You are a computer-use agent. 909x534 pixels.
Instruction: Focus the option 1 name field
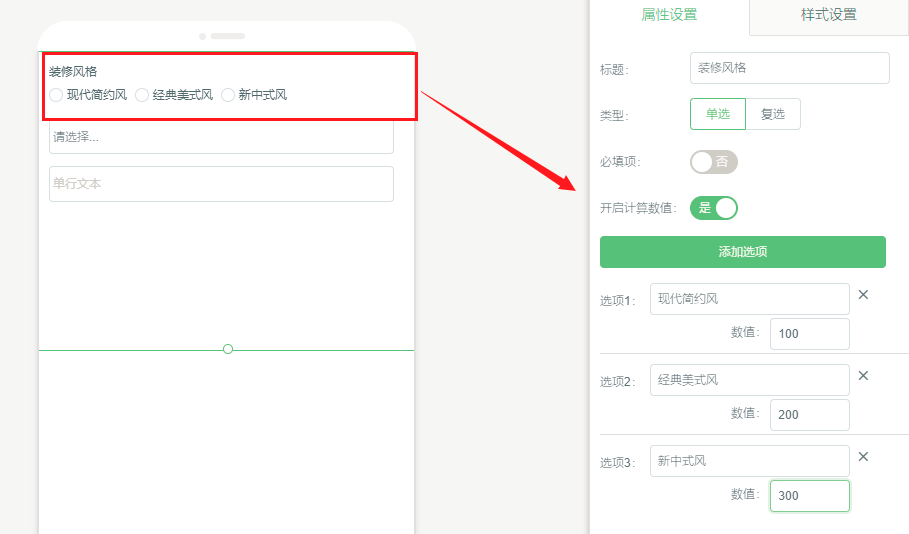749,299
